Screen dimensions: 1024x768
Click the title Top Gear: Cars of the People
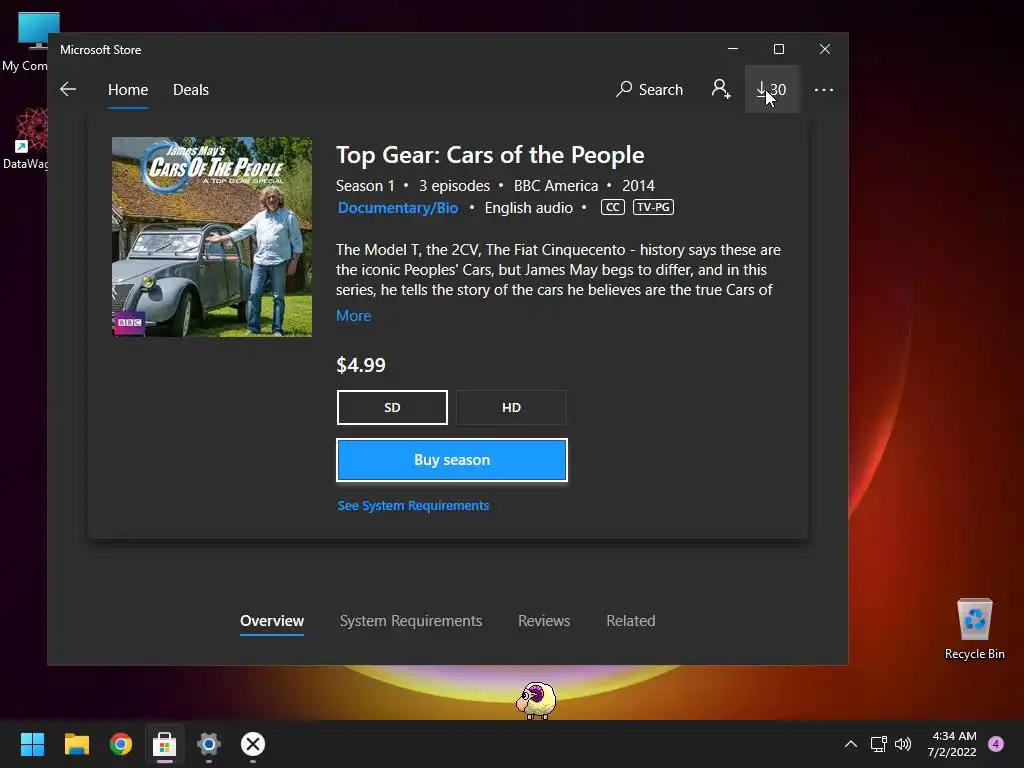(x=490, y=155)
